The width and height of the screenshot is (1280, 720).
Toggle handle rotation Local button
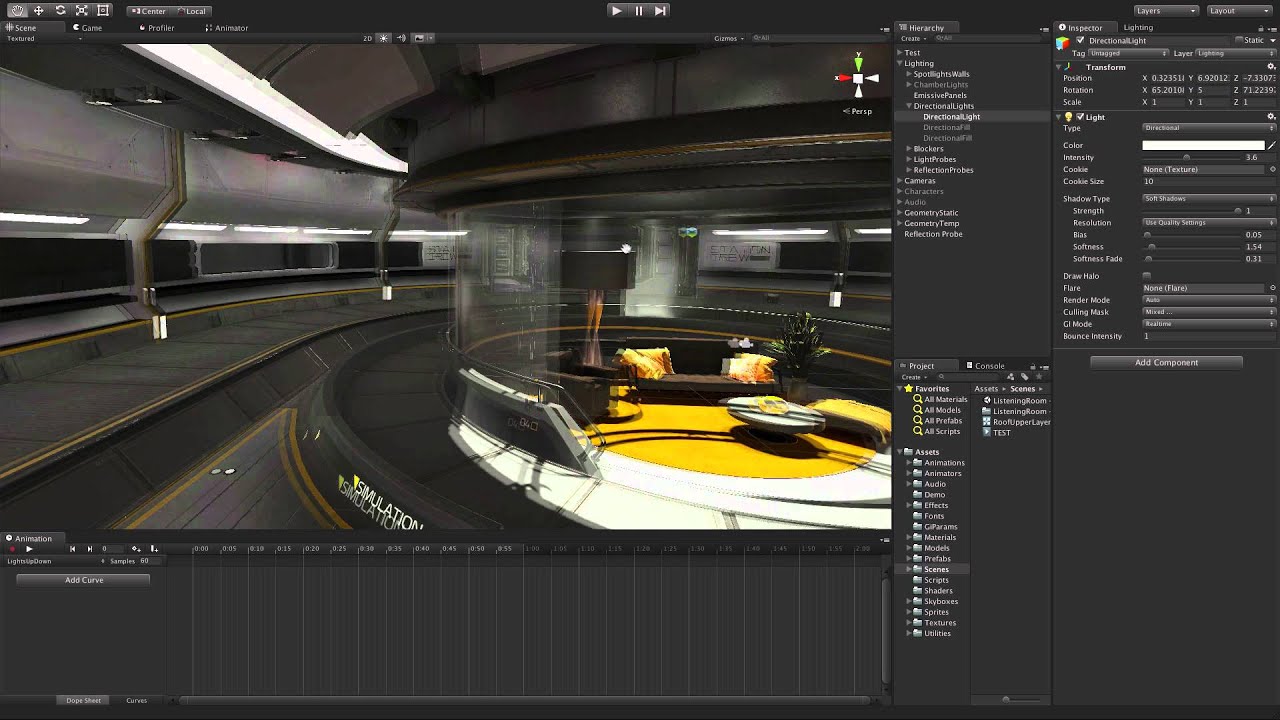point(191,11)
